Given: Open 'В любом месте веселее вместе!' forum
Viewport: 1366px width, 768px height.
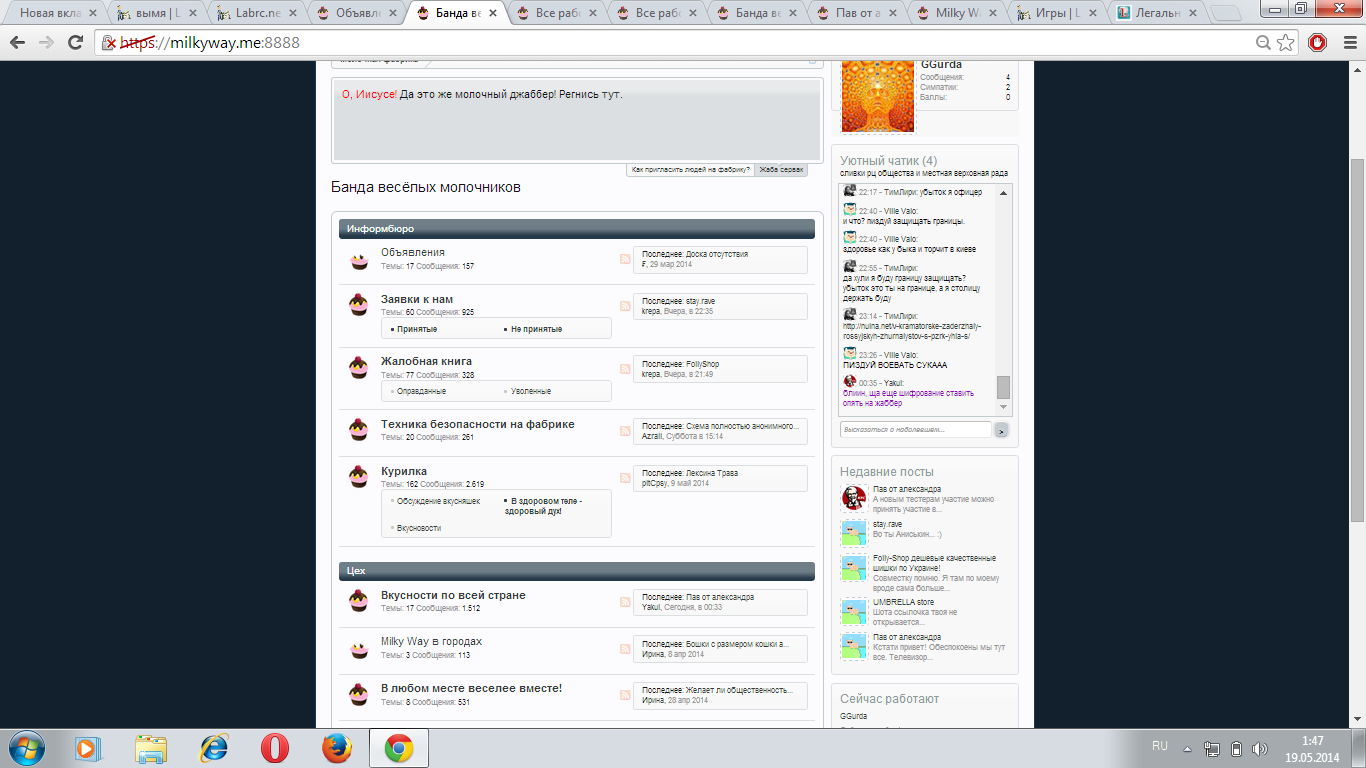Looking at the screenshot, I should point(471,688).
